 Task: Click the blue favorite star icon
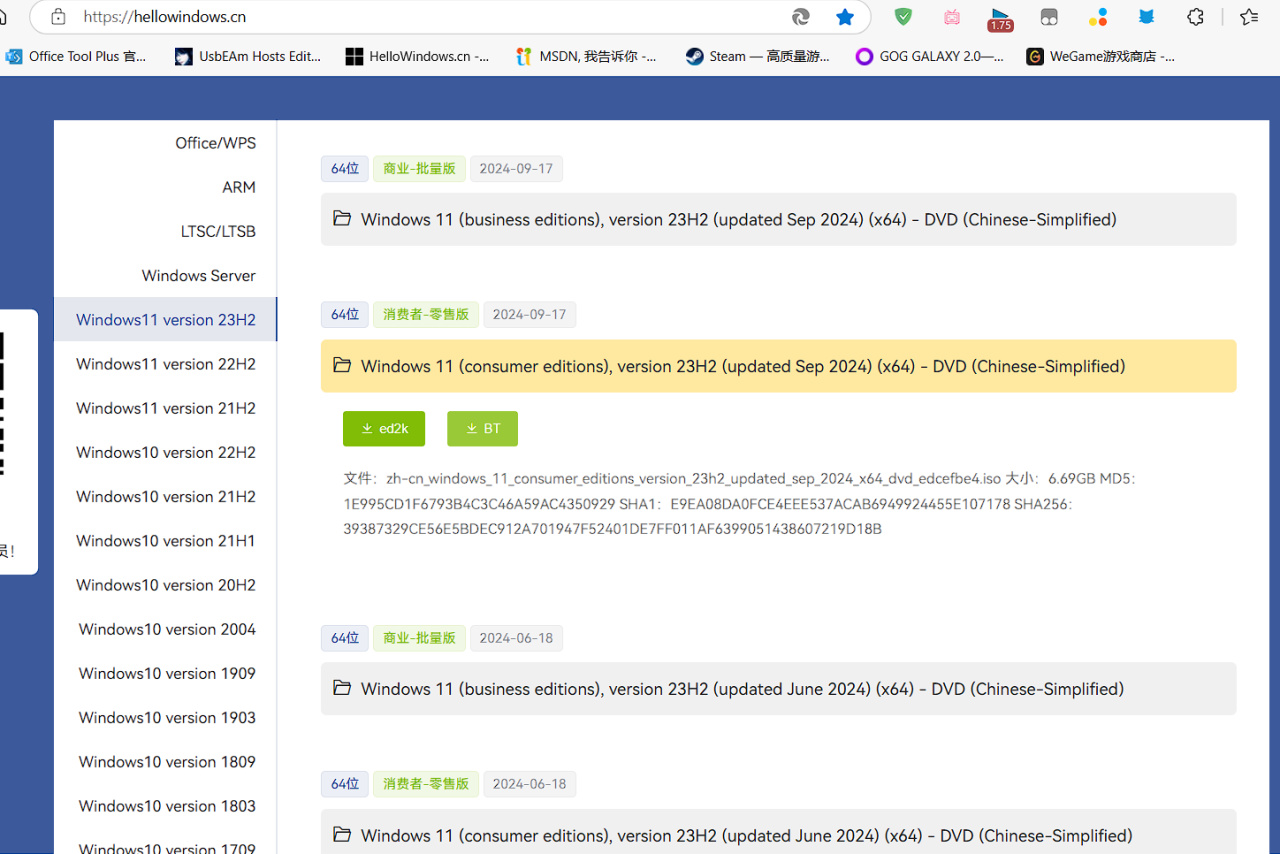click(845, 16)
